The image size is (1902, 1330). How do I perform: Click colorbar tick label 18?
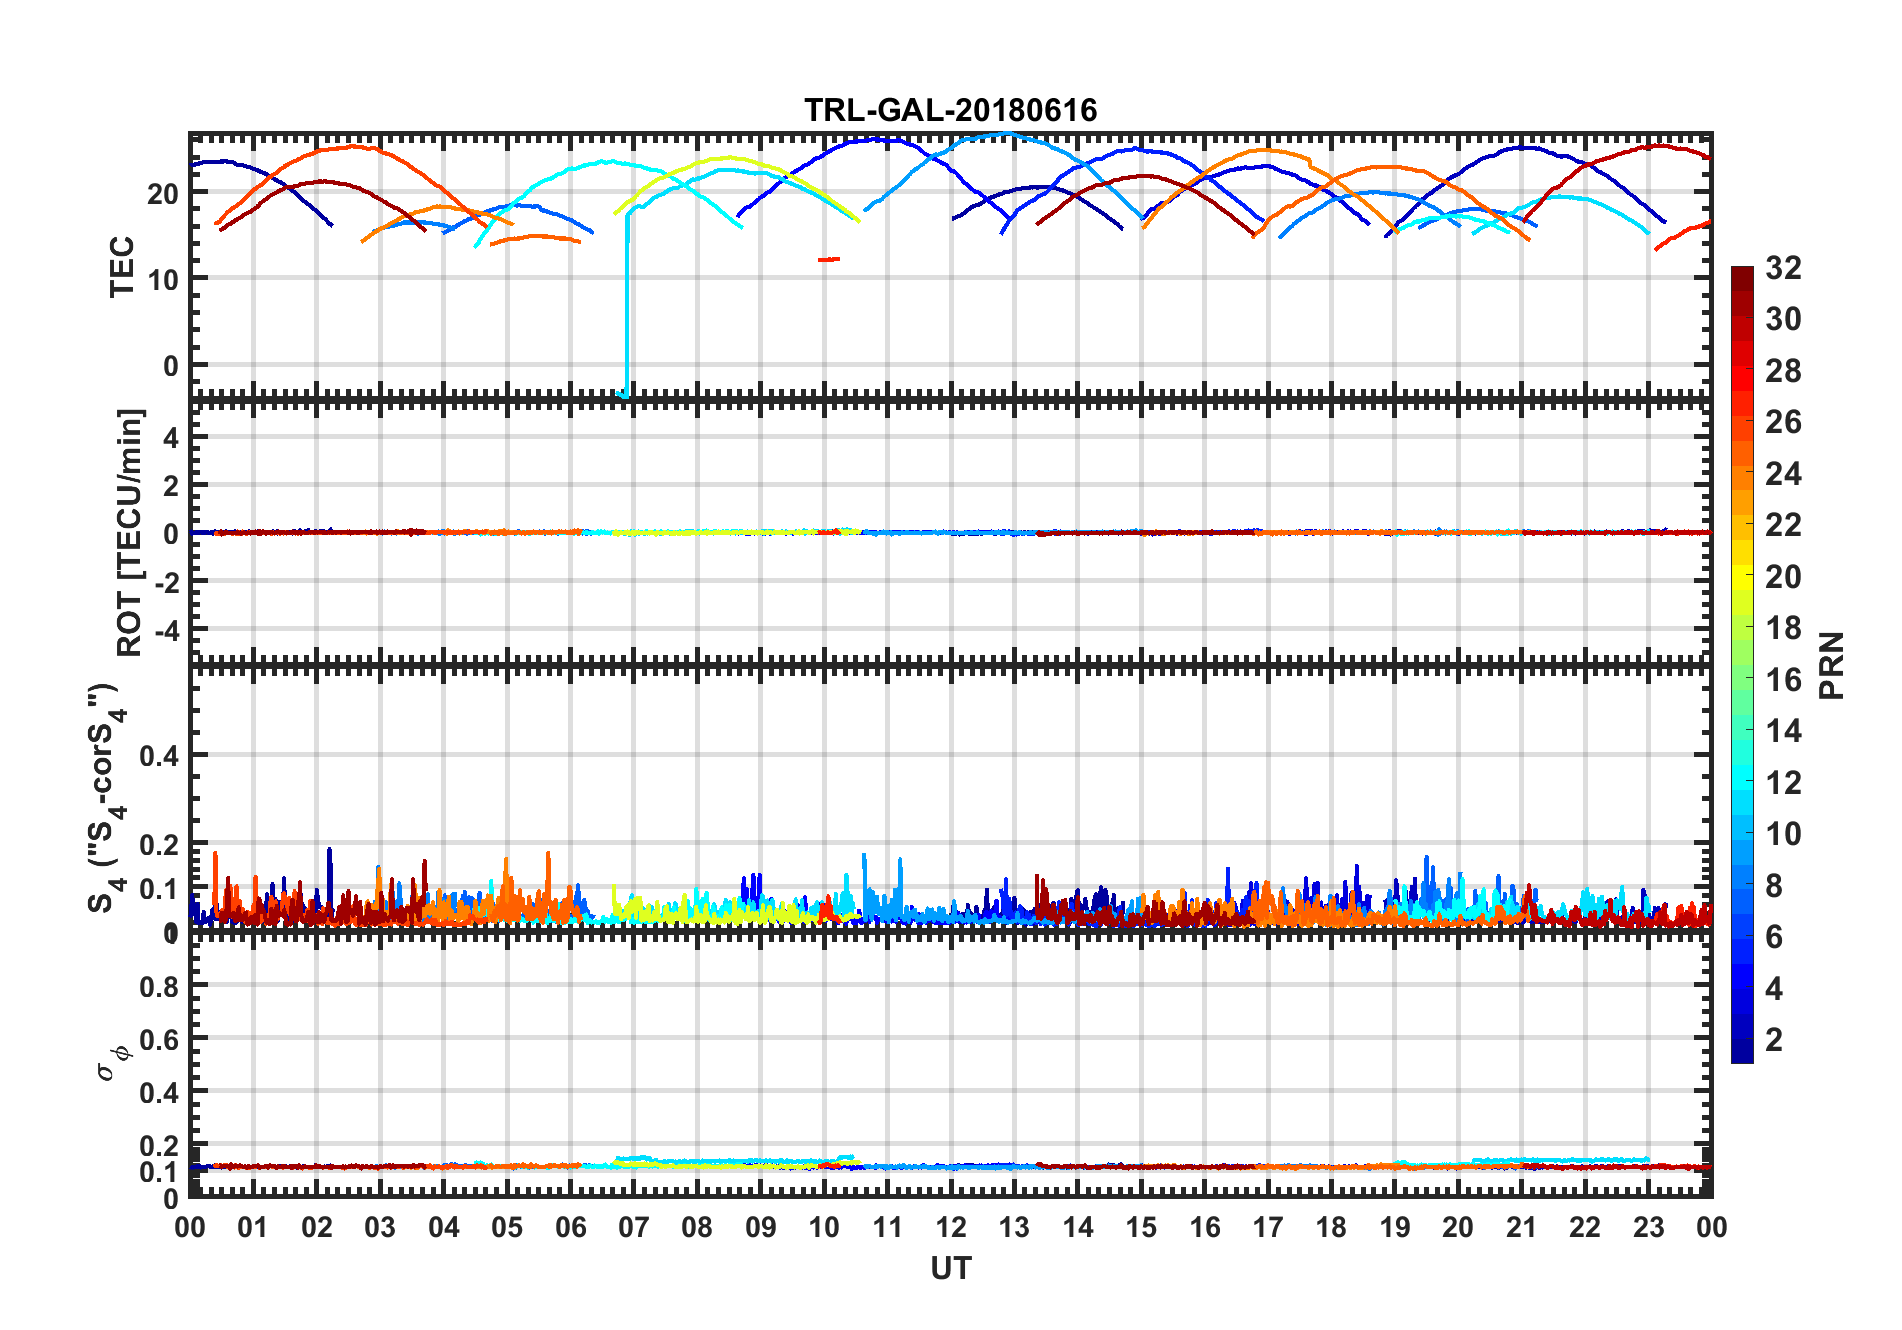(x=1783, y=628)
